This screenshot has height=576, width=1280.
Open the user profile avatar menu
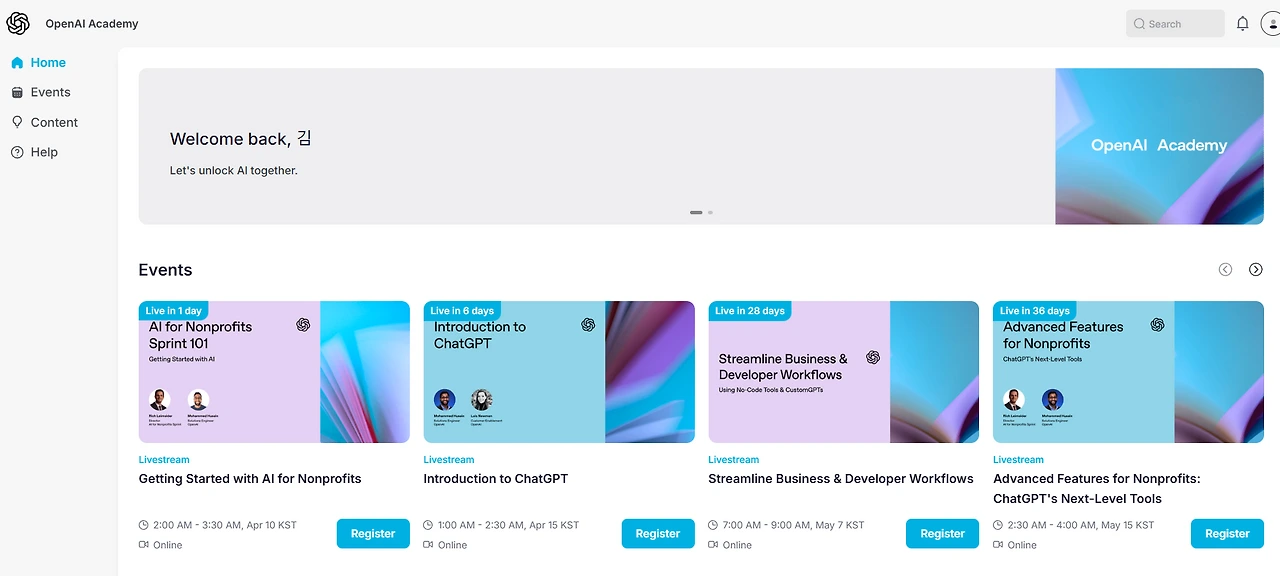pyautogui.click(x=1270, y=24)
